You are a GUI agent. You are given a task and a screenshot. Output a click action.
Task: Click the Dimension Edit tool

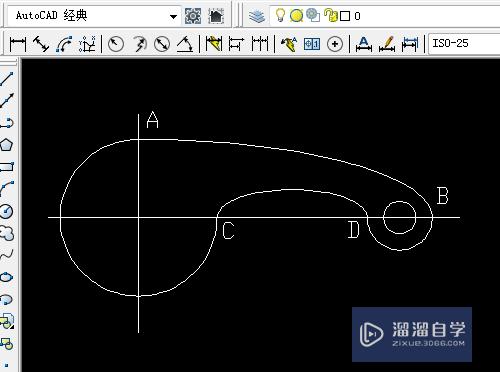364,44
